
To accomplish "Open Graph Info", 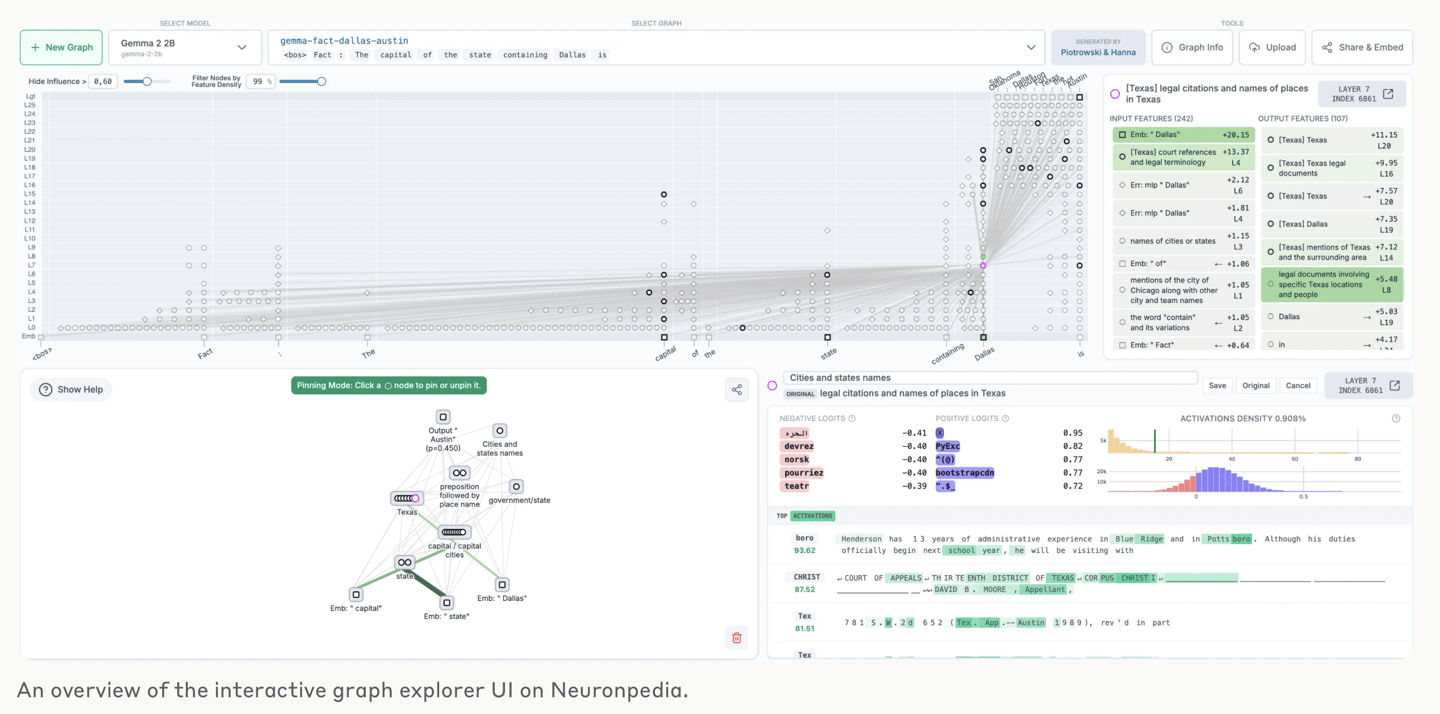I will point(1192,47).
